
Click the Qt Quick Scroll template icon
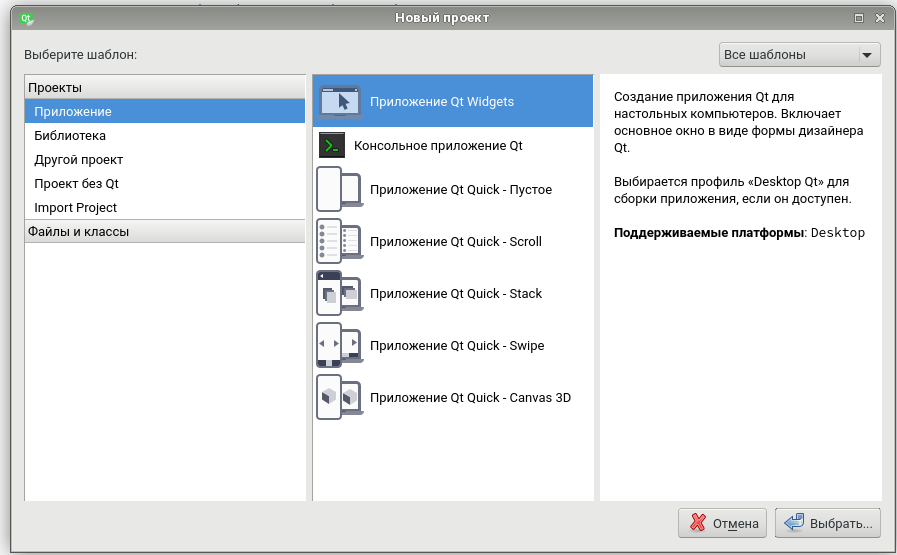coord(340,241)
